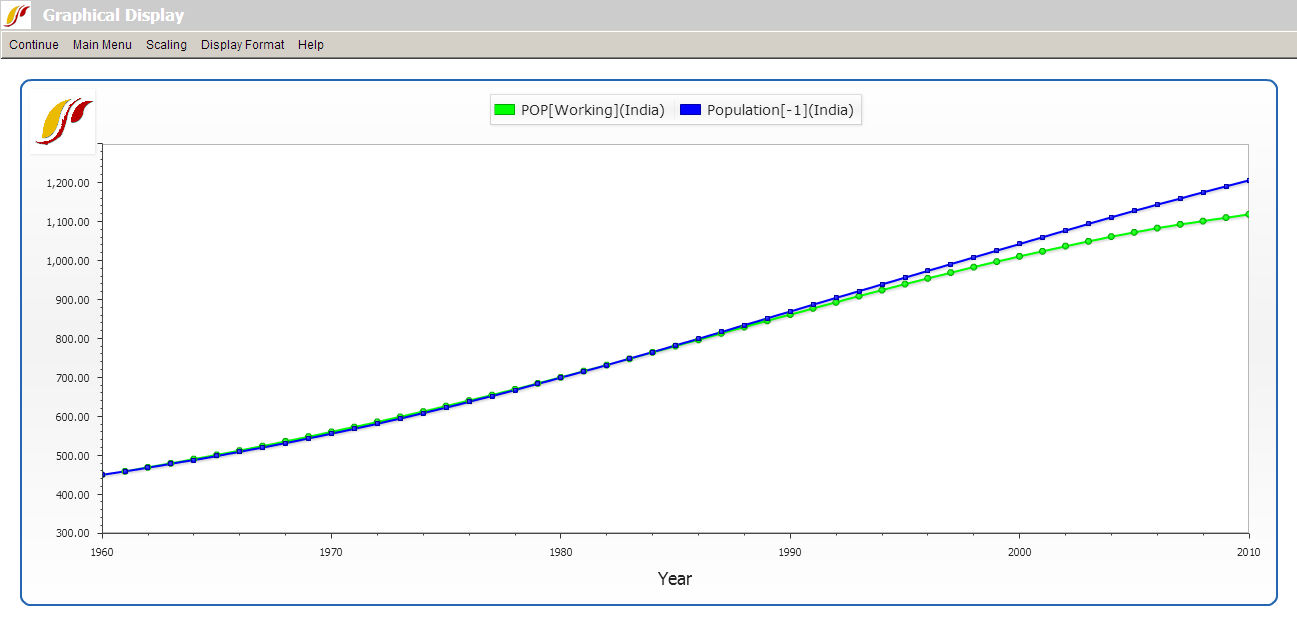Click the green POP[Working] legend swatch

pos(505,110)
